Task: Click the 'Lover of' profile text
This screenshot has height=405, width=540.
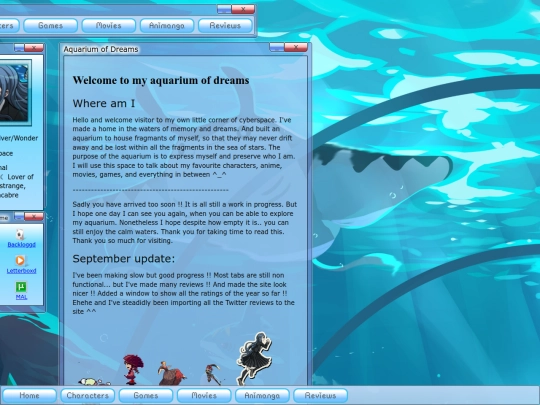Action: pos(20,177)
